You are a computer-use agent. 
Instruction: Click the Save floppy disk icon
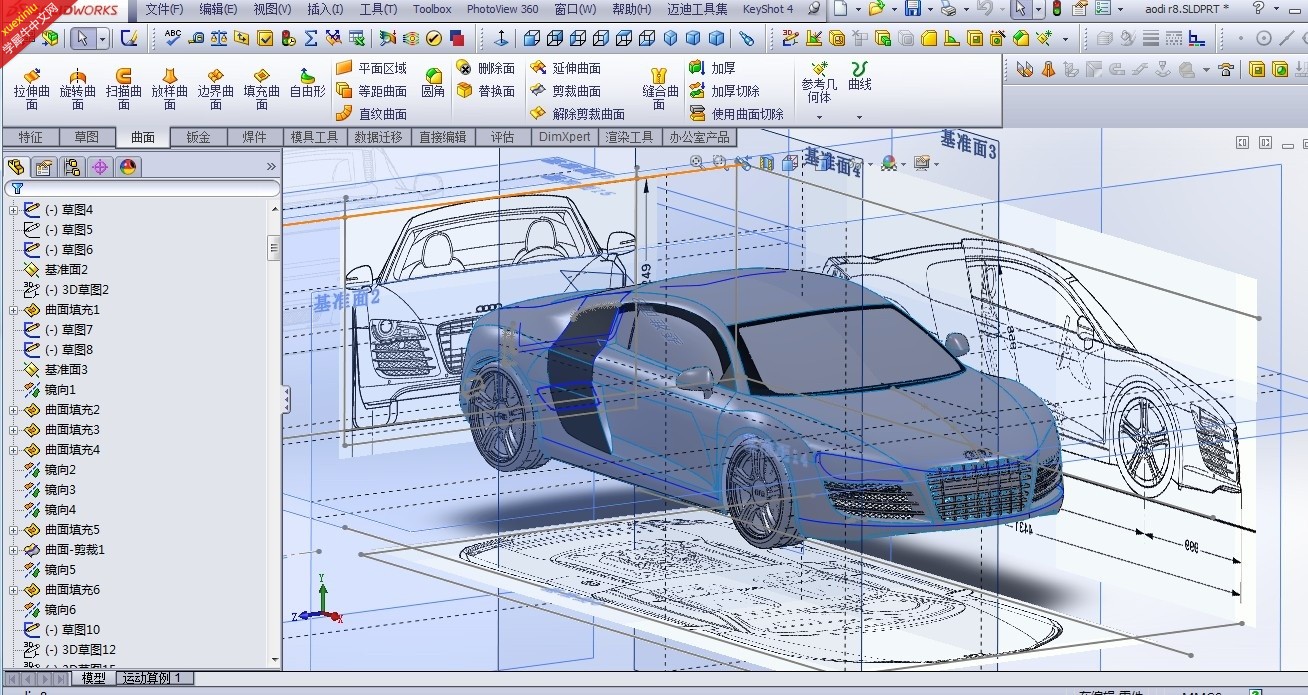913,9
